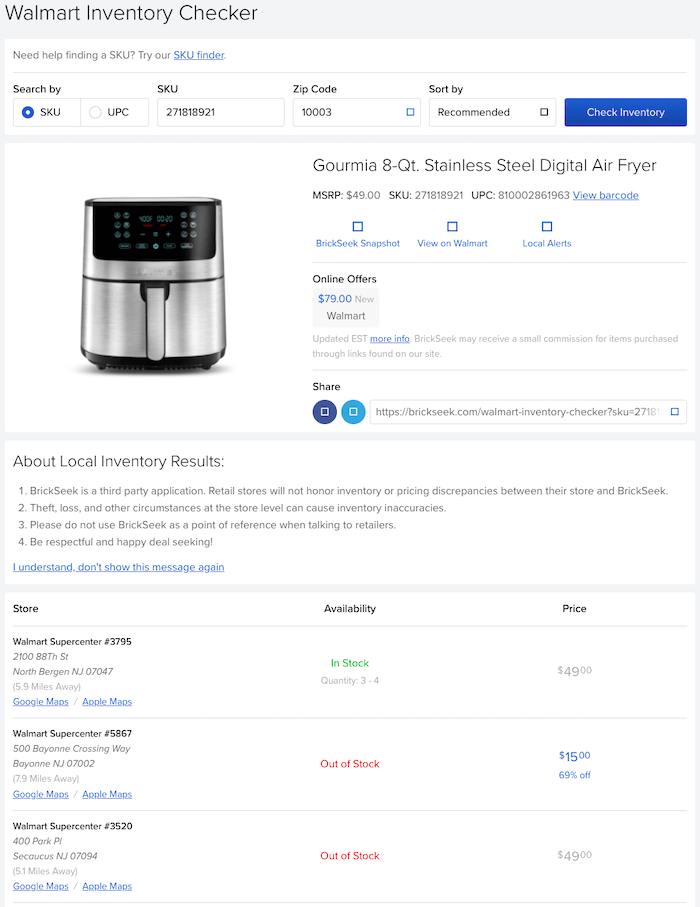Viewport: 700px width, 907px height.
Task: Open Apple Maps for store #5867
Action: coord(107,794)
